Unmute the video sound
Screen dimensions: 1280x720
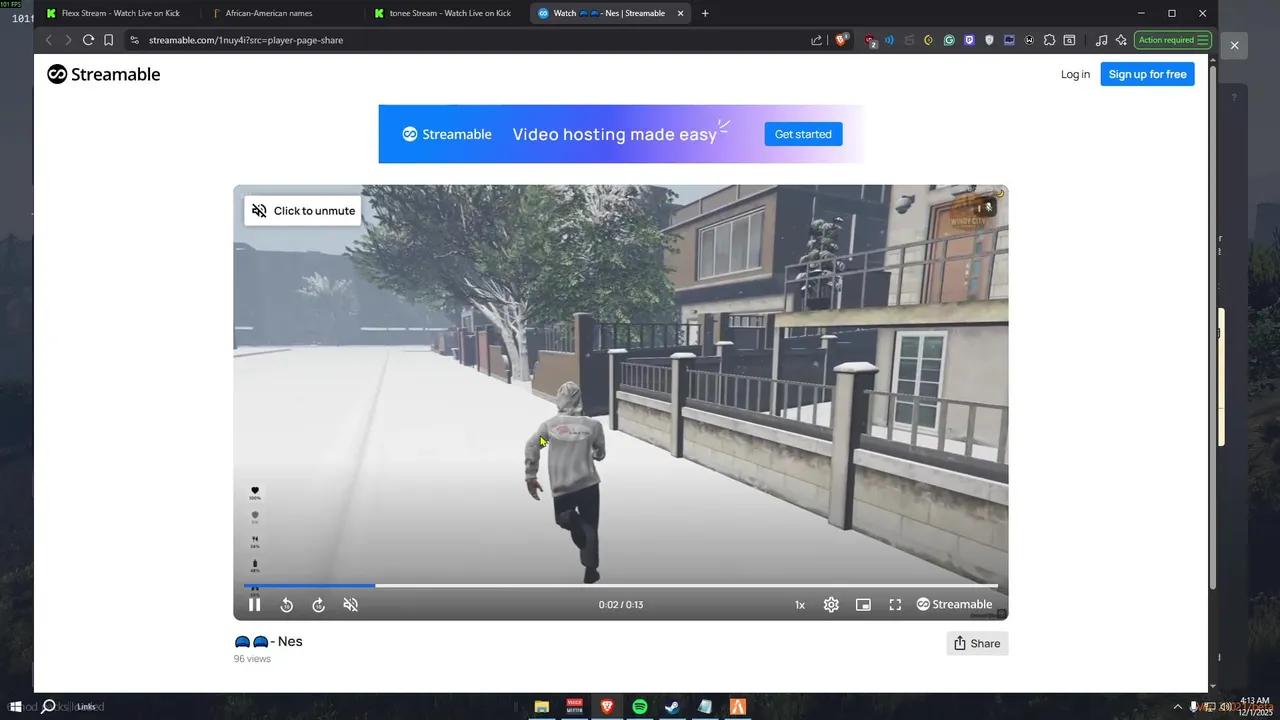[x=351, y=604]
